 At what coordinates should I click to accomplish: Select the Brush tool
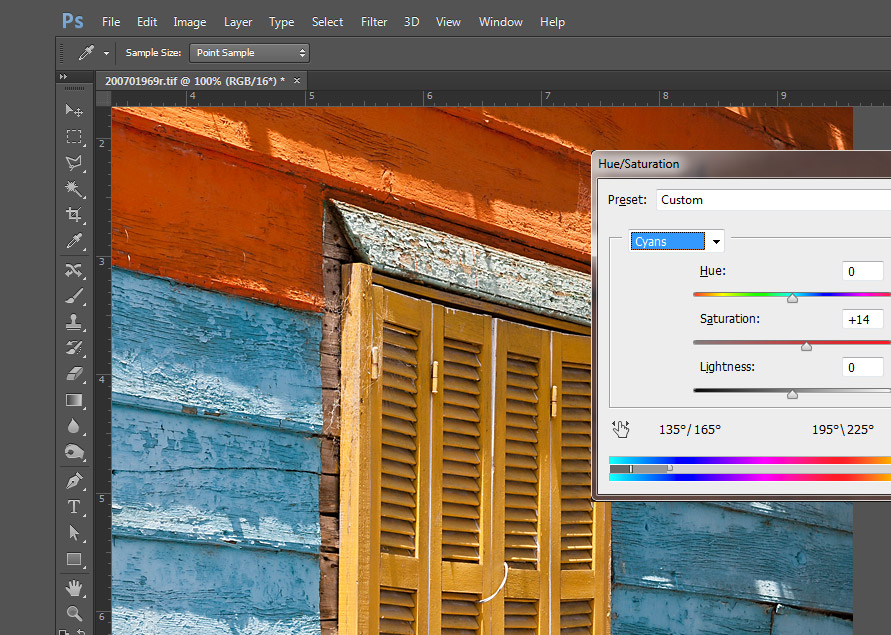click(74, 296)
